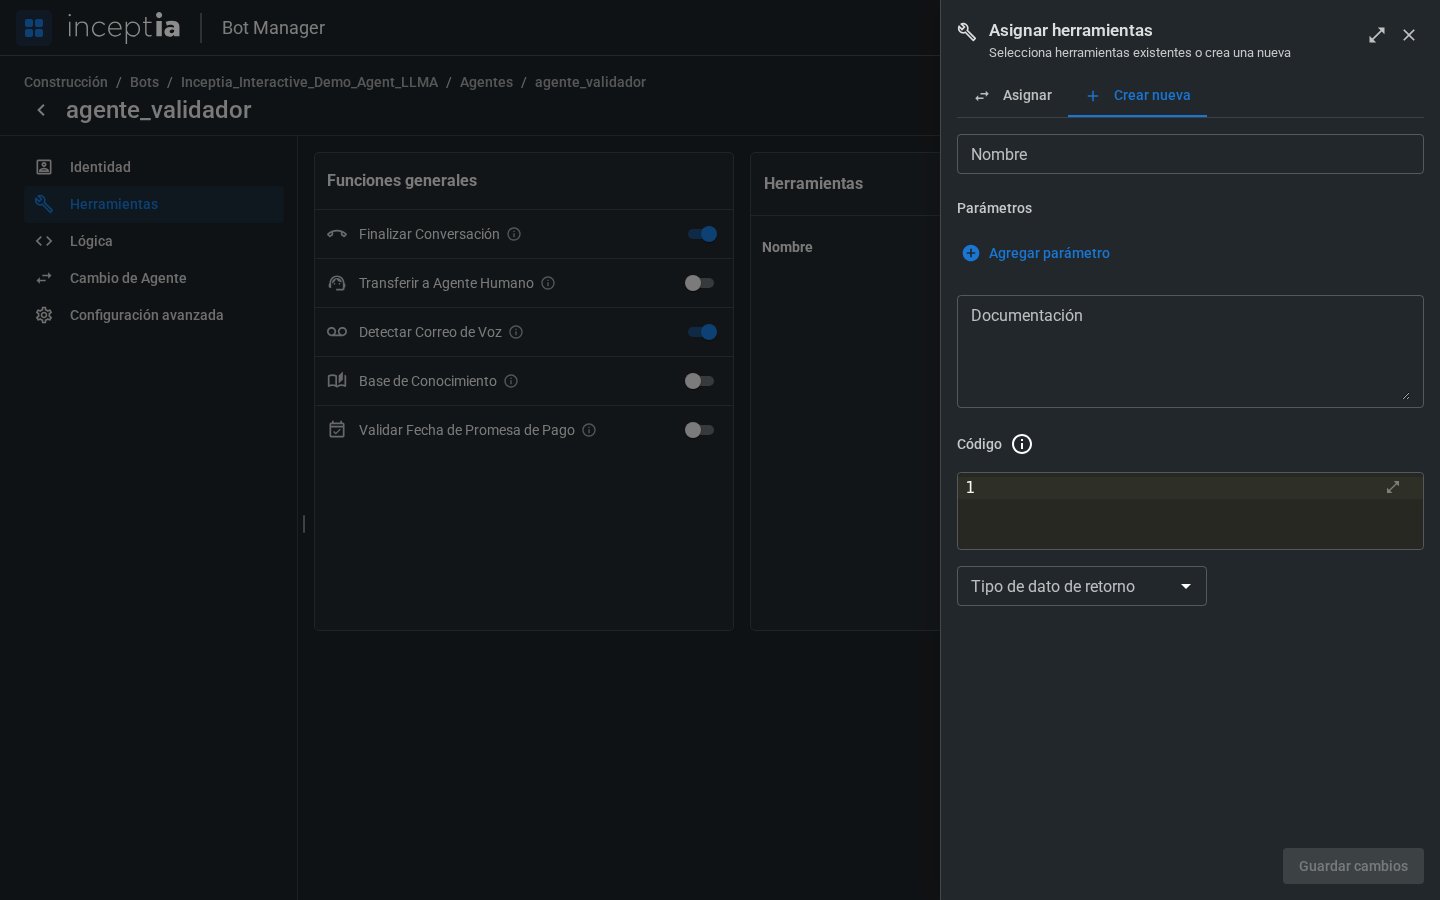Click the code brackets icon for Lógica

(x=44, y=241)
